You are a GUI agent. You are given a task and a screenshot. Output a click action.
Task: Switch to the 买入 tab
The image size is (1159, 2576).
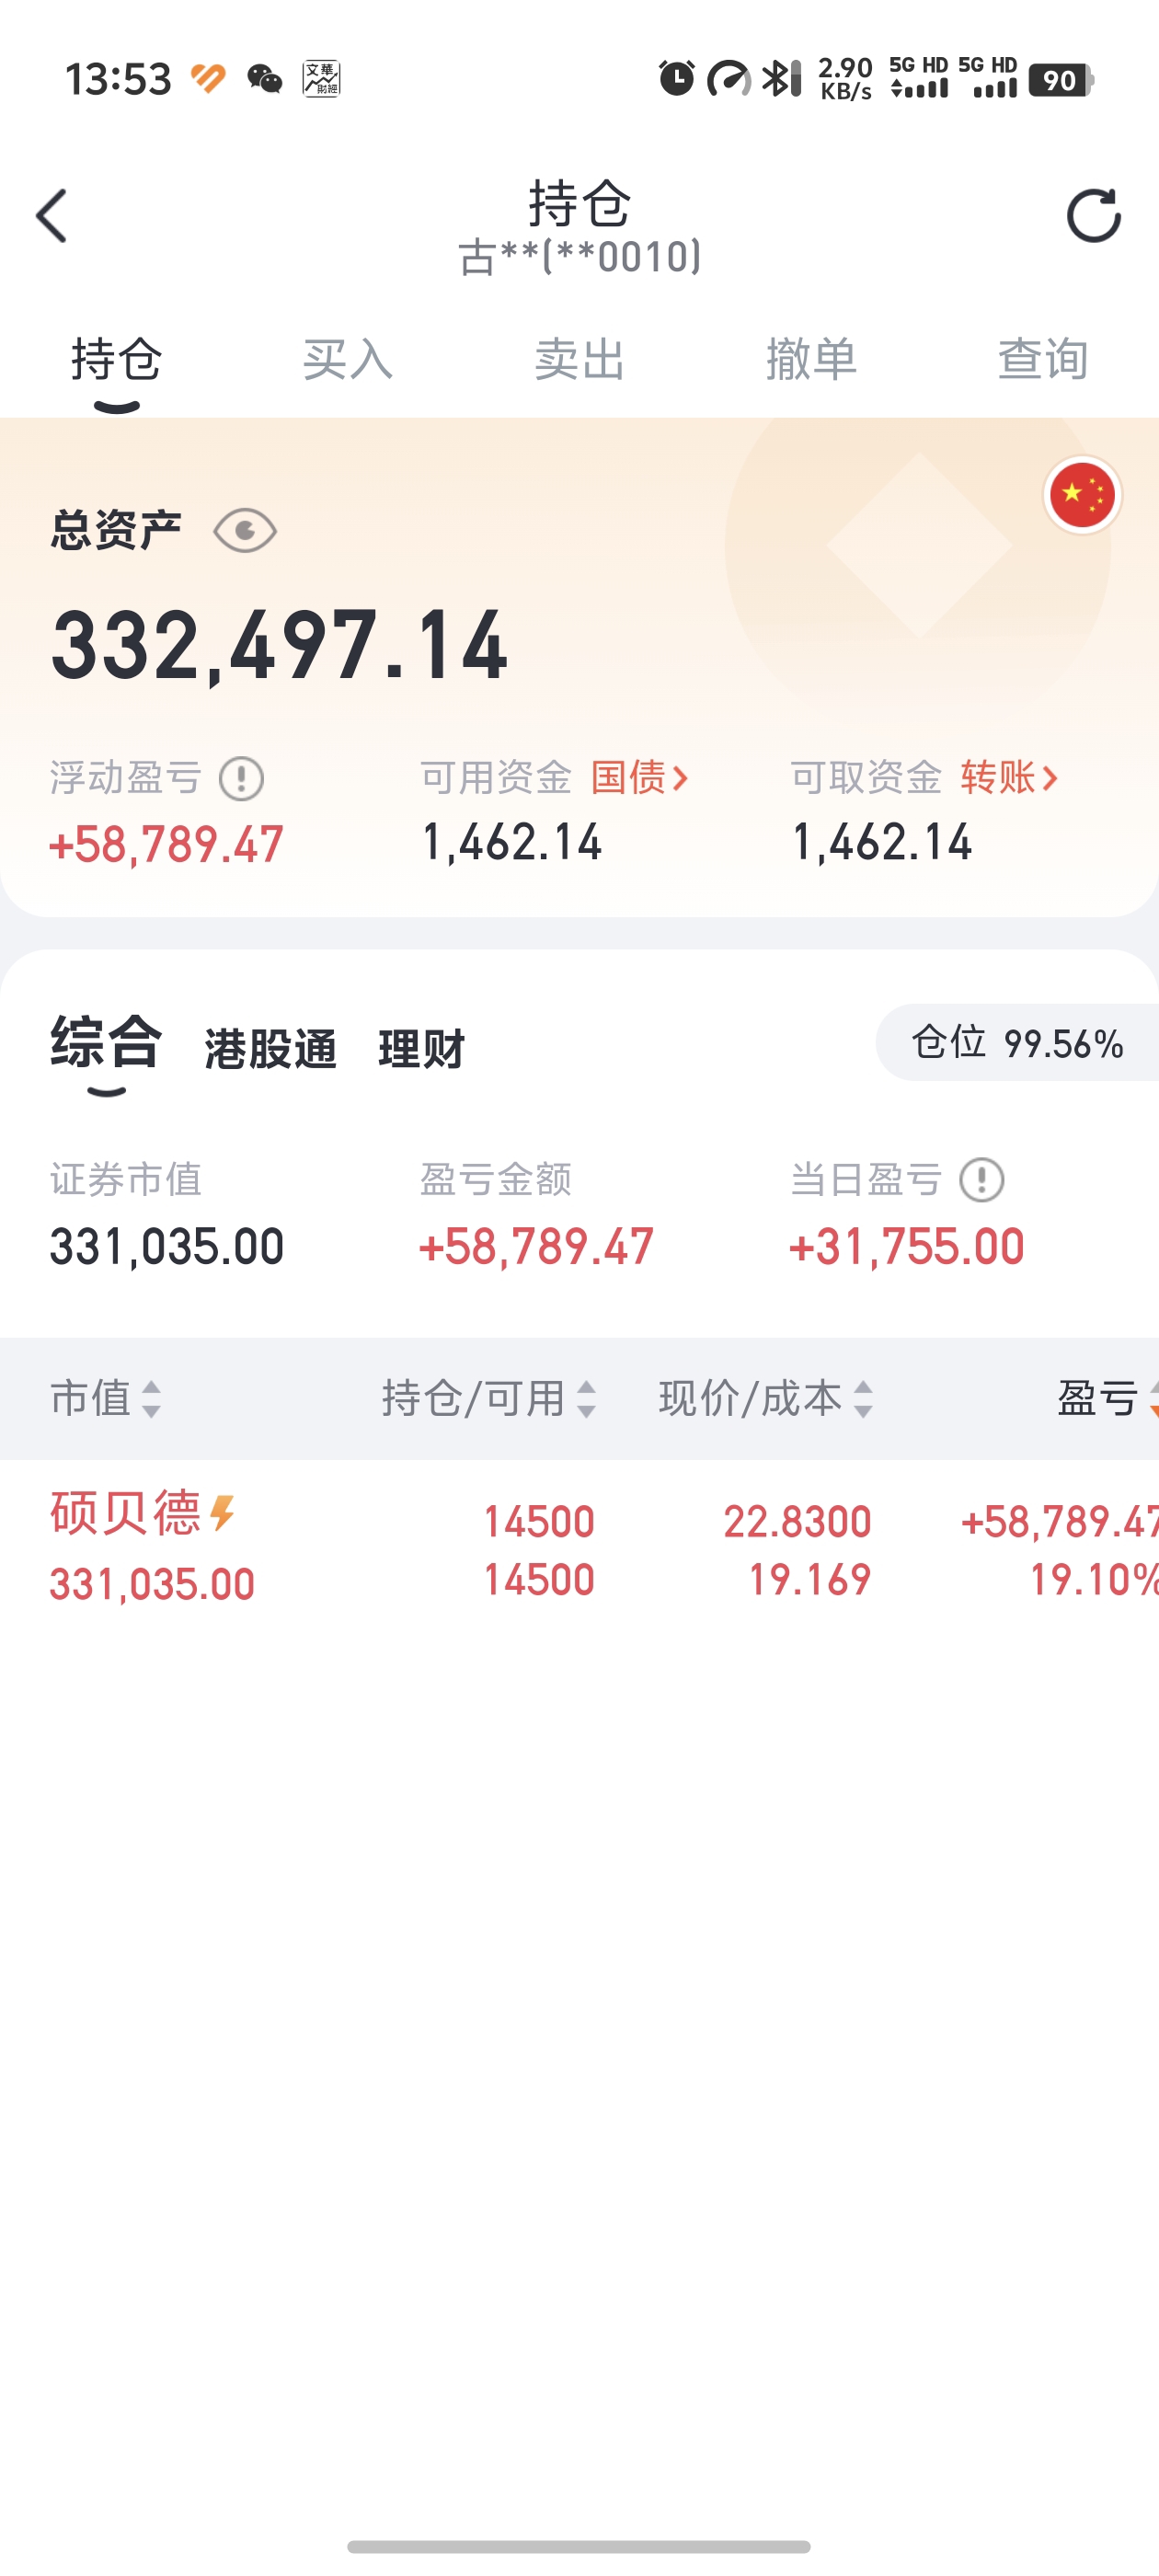point(348,359)
